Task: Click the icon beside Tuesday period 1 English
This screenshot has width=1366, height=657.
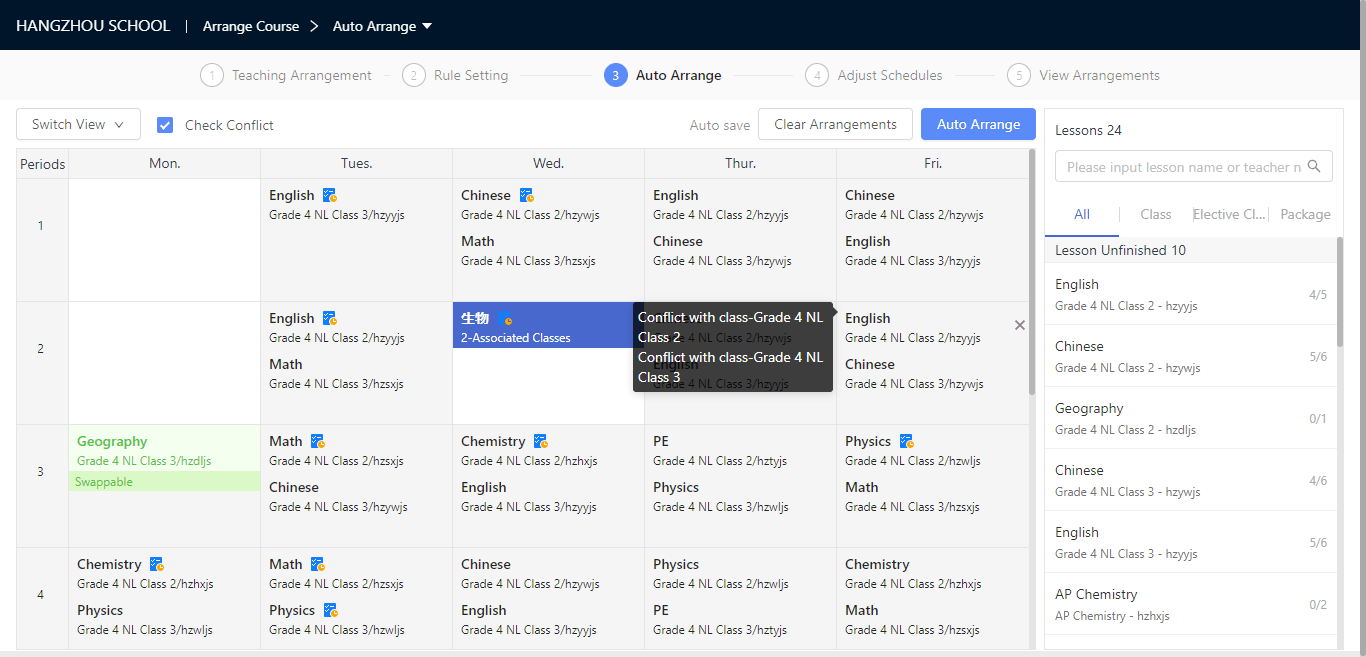Action: pyautogui.click(x=330, y=196)
